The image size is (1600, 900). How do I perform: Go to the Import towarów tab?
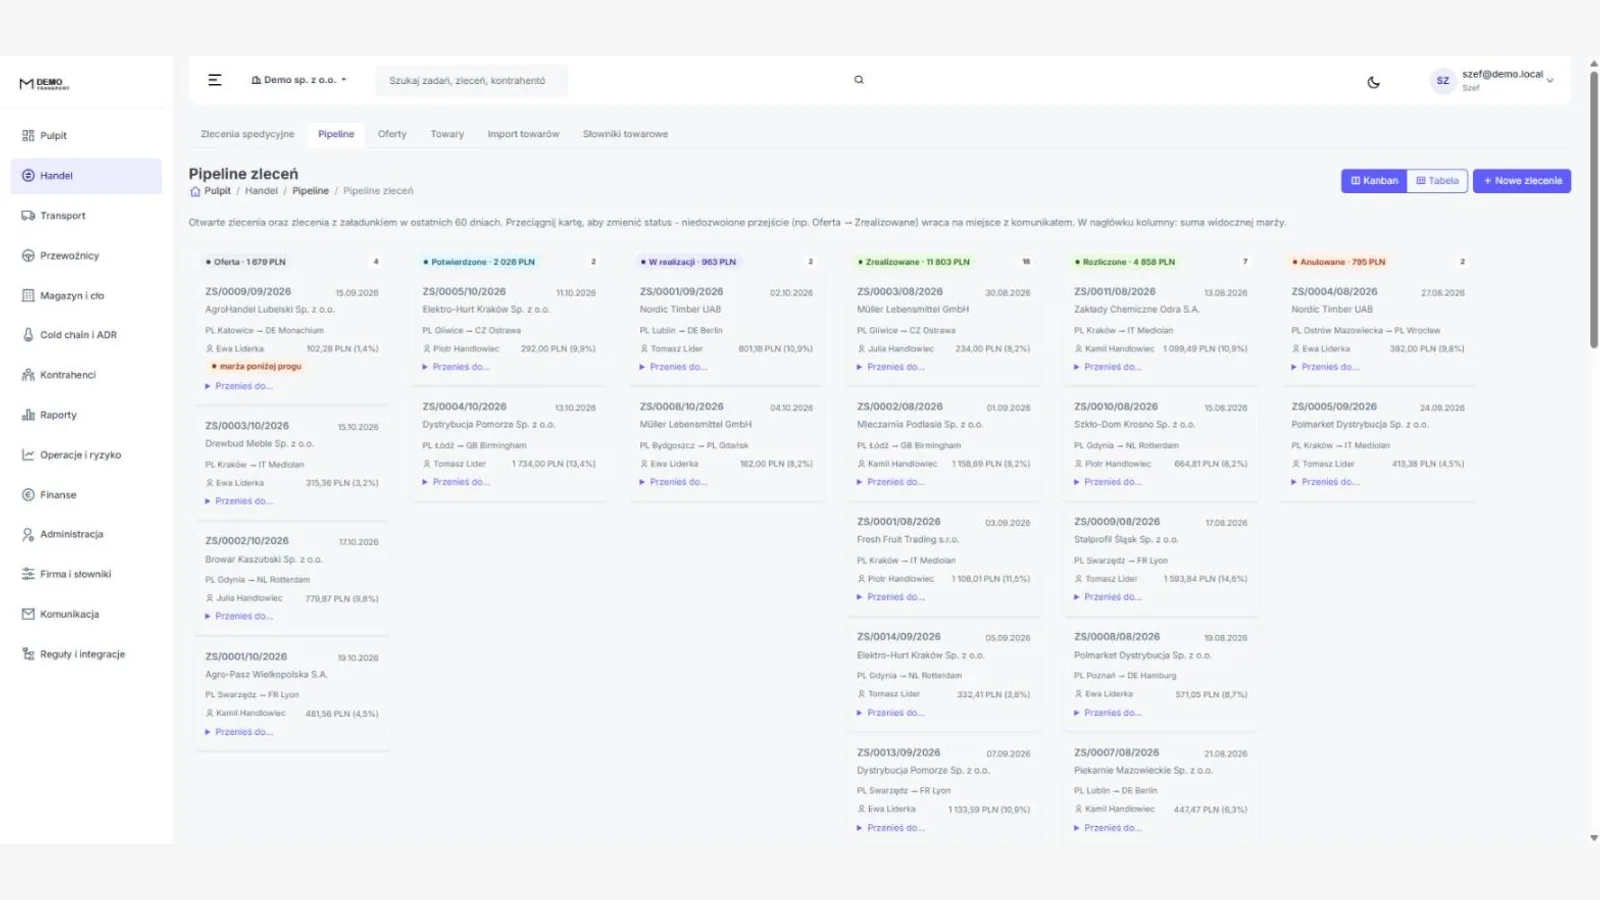pos(523,134)
